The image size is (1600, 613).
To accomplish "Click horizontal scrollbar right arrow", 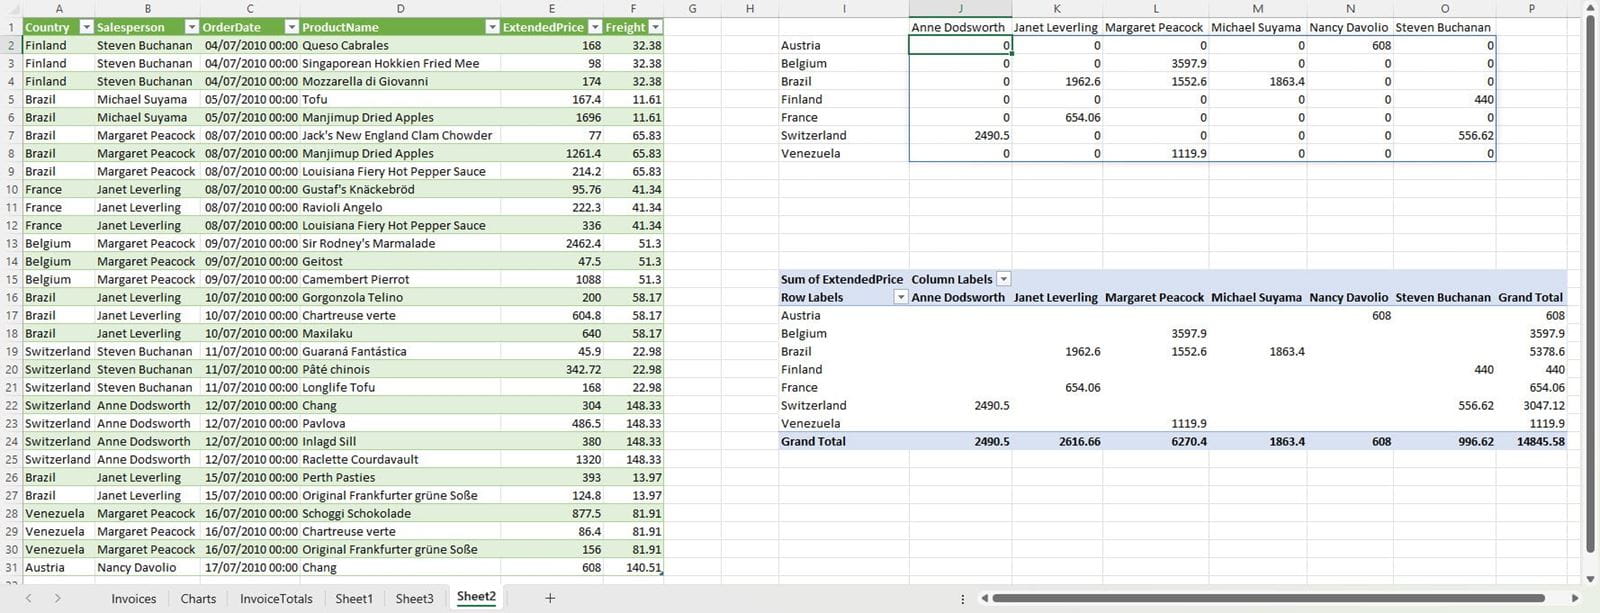I will pyautogui.click(x=1575, y=598).
